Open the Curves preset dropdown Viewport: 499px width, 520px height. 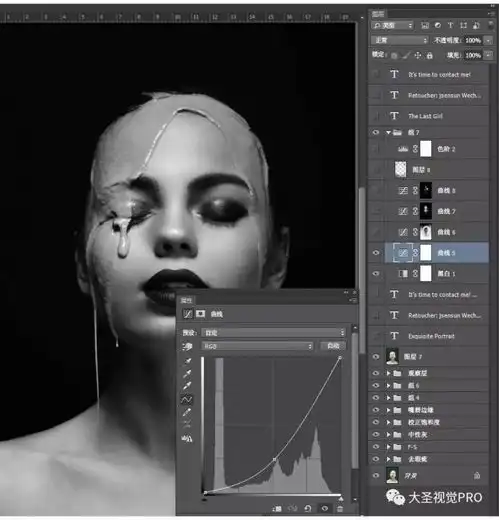coord(273,332)
